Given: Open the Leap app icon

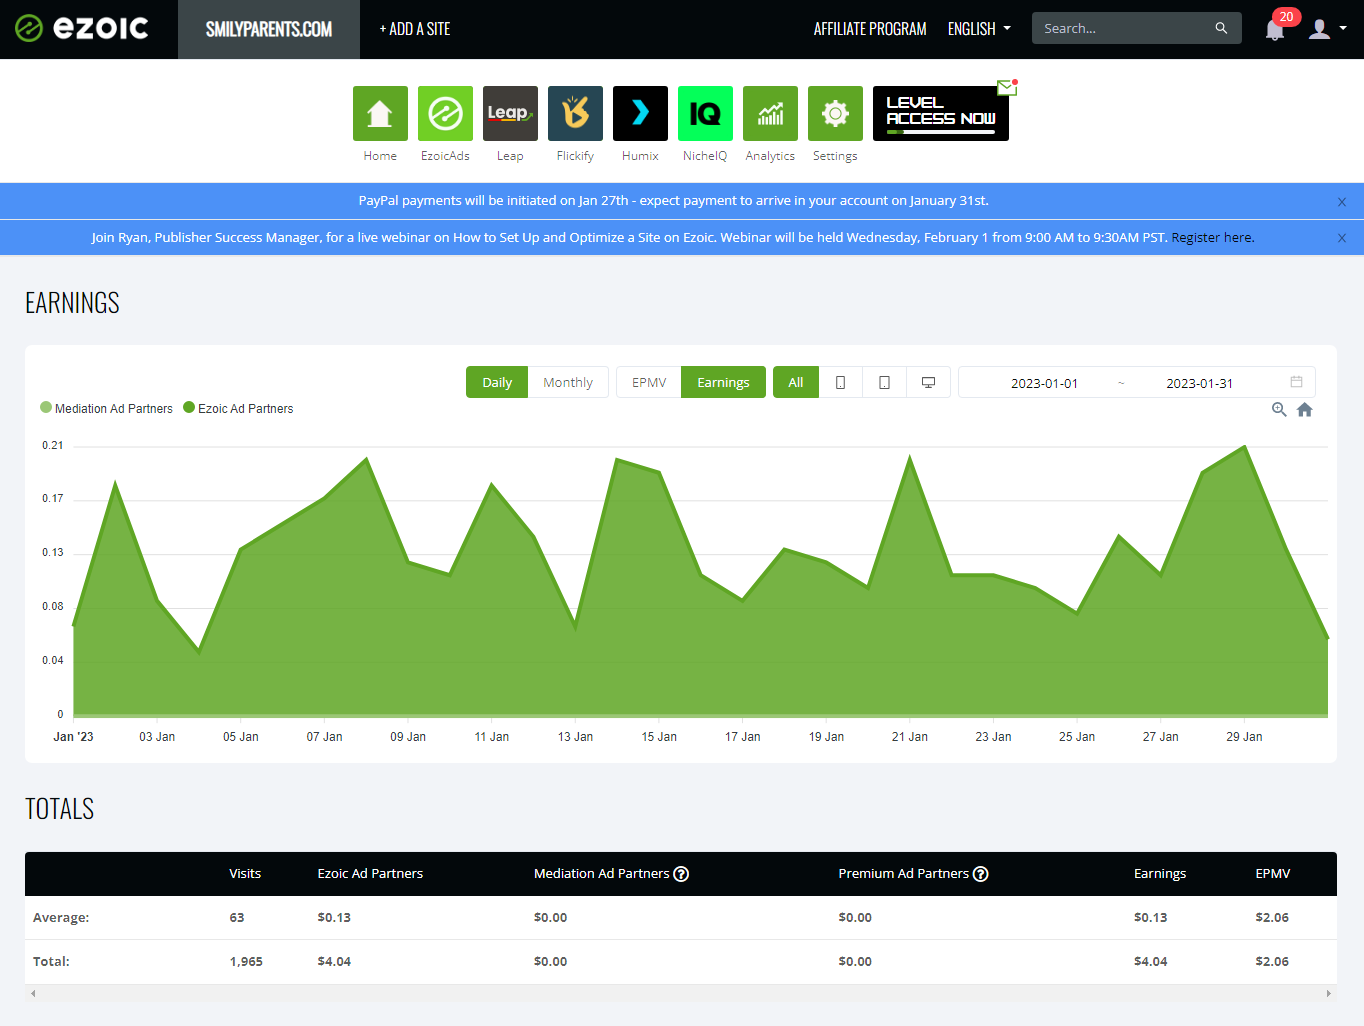Looking at the screenshot, I should point(510,113).
